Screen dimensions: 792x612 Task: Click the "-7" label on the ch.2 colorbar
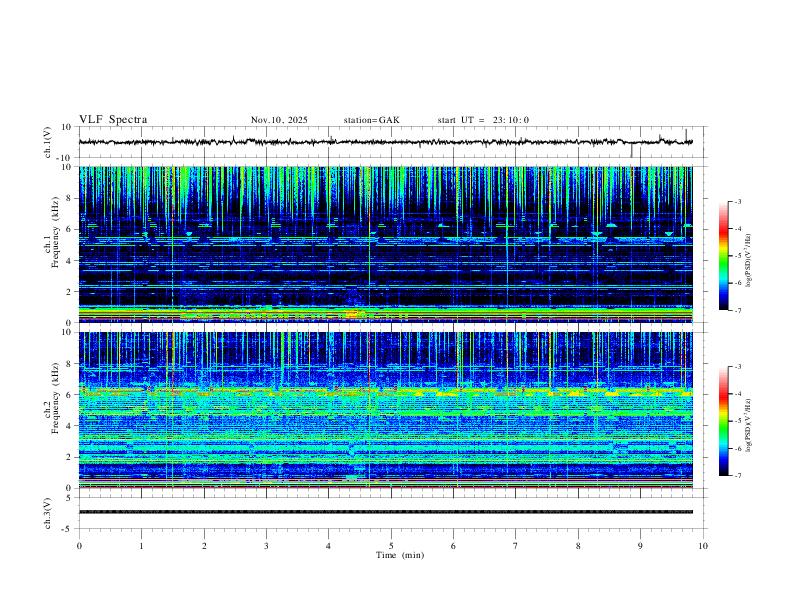pyautogui.click(x=737, y=475)
